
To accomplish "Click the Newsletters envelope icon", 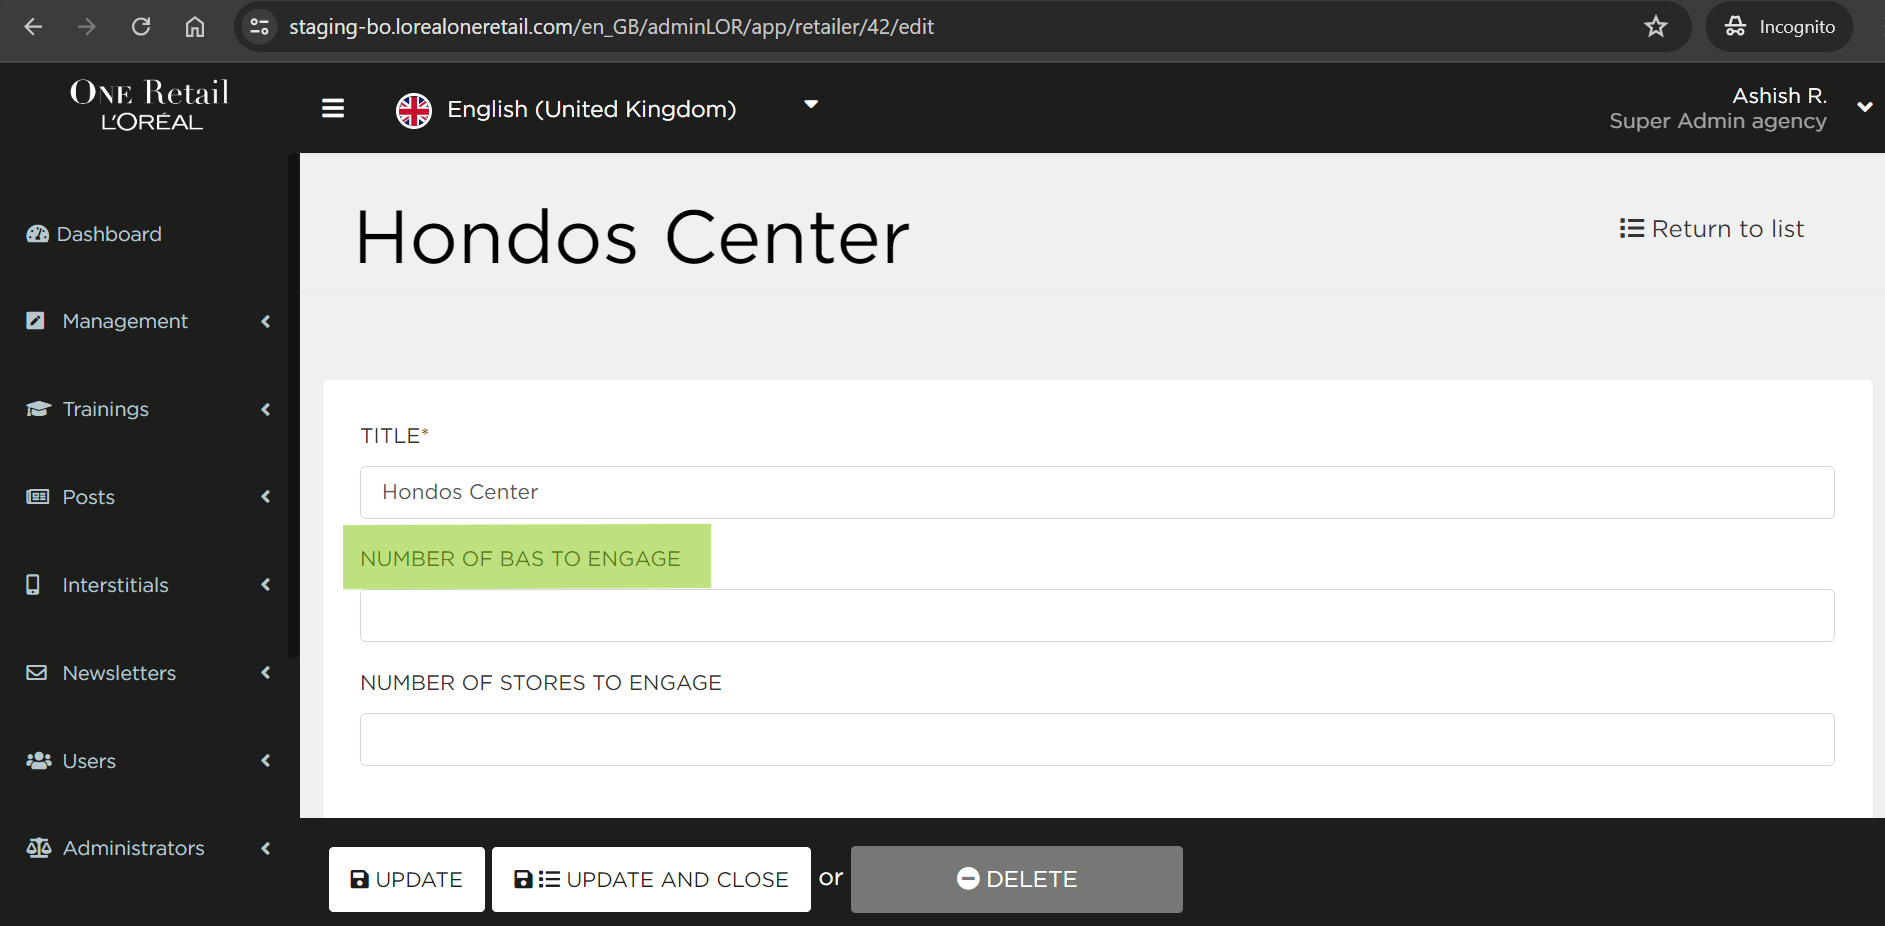I will [x=36, y=673].
